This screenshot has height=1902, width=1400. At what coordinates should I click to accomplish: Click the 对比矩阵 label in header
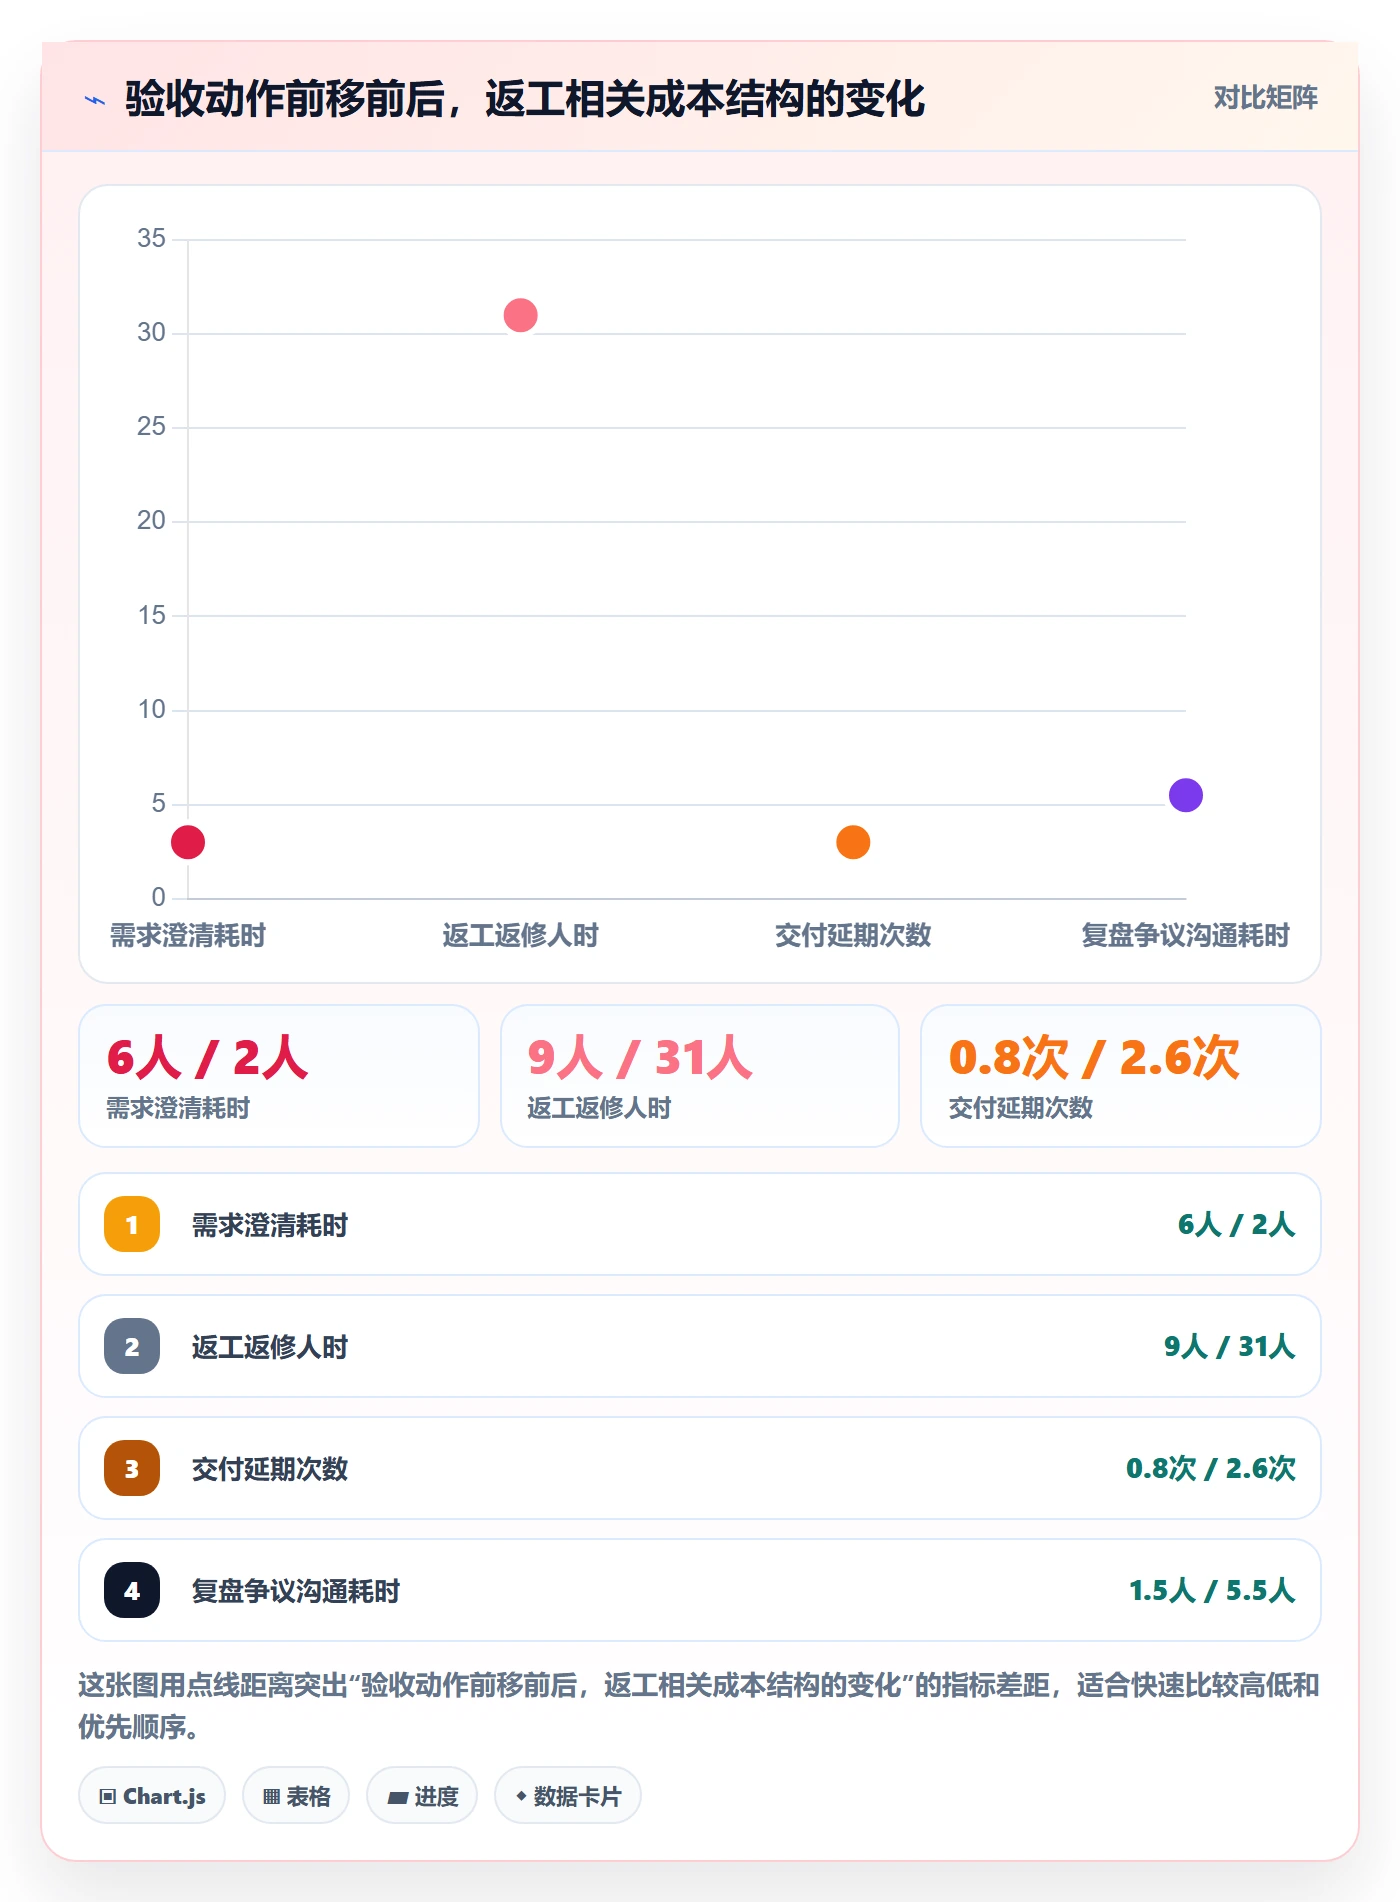[x=1265, y=98]
